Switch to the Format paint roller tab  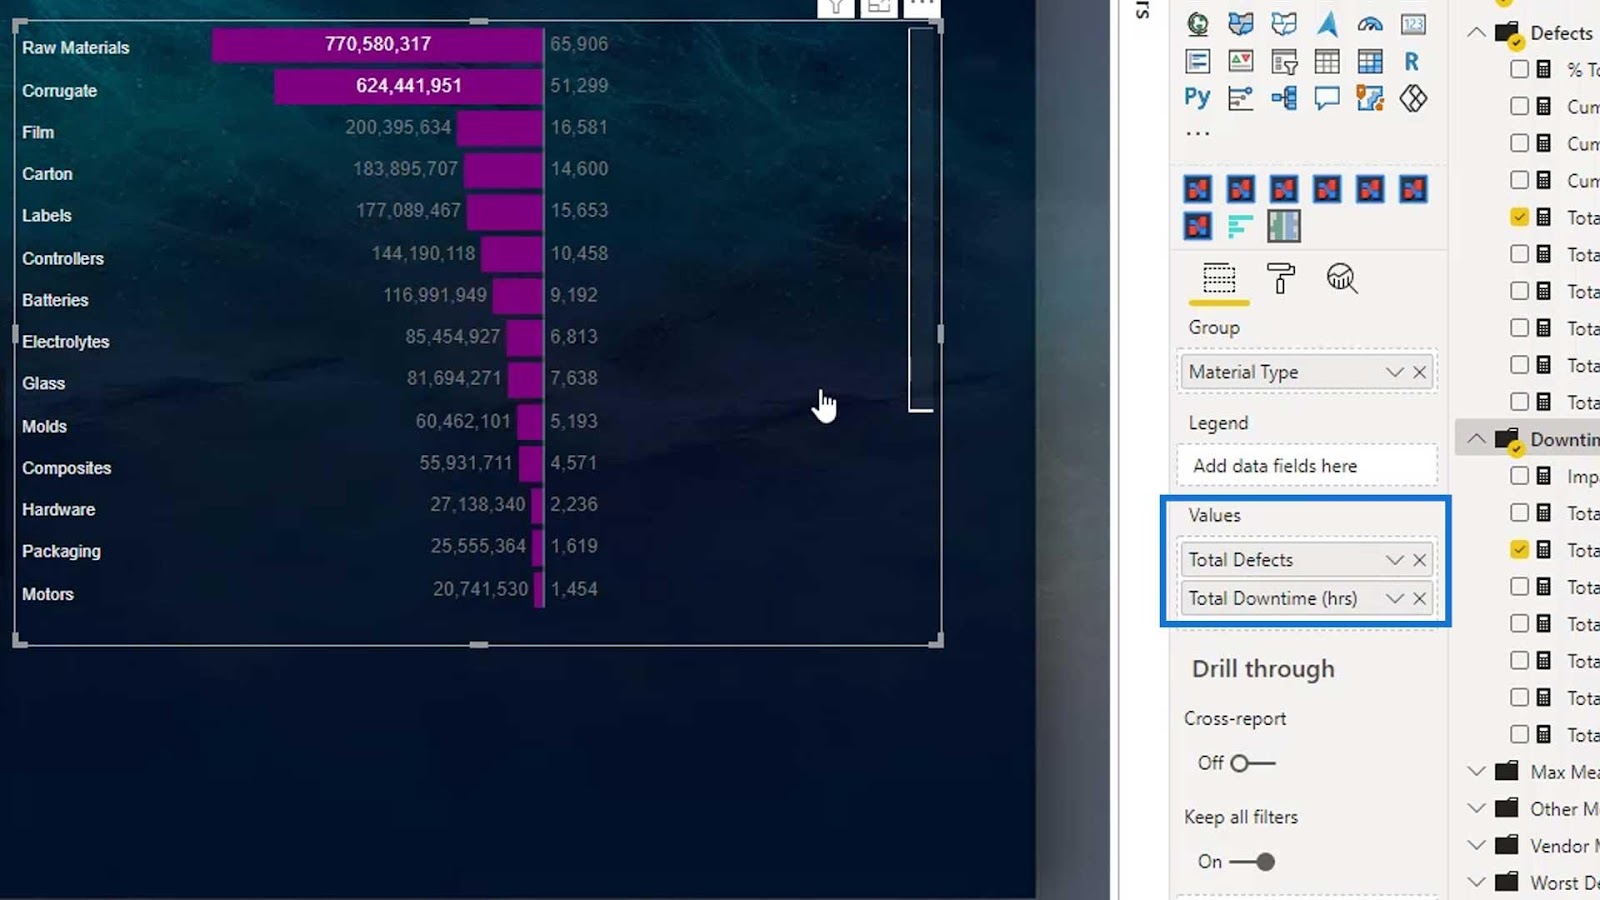coord(1281,278)
